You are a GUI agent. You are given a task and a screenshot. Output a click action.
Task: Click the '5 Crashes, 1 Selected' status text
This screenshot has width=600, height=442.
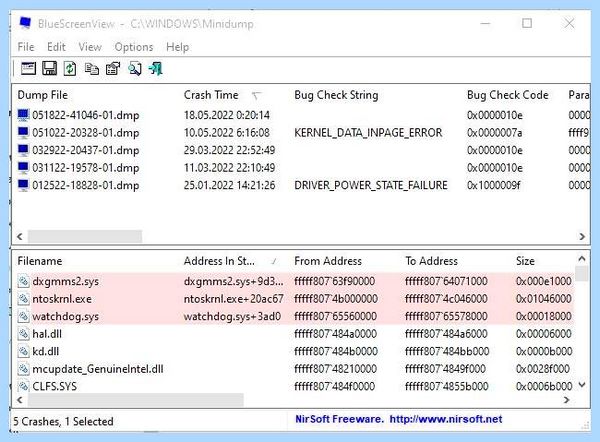click(64, 421)
